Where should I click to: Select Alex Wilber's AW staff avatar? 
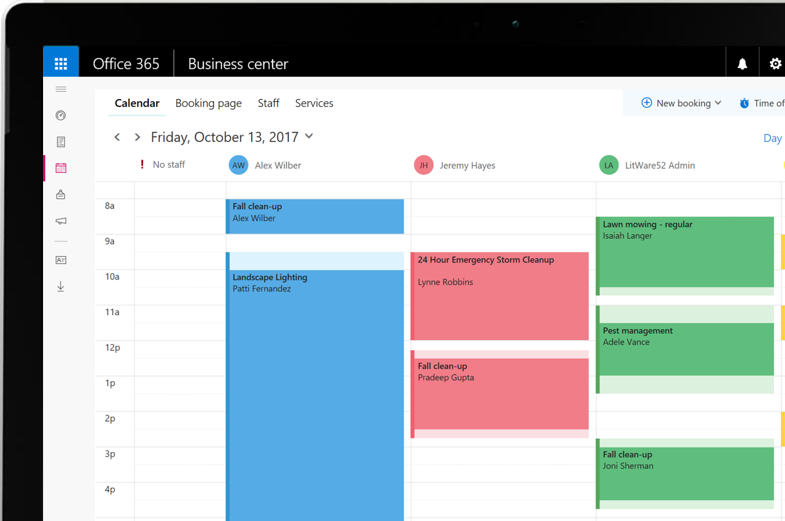[238, 165]
